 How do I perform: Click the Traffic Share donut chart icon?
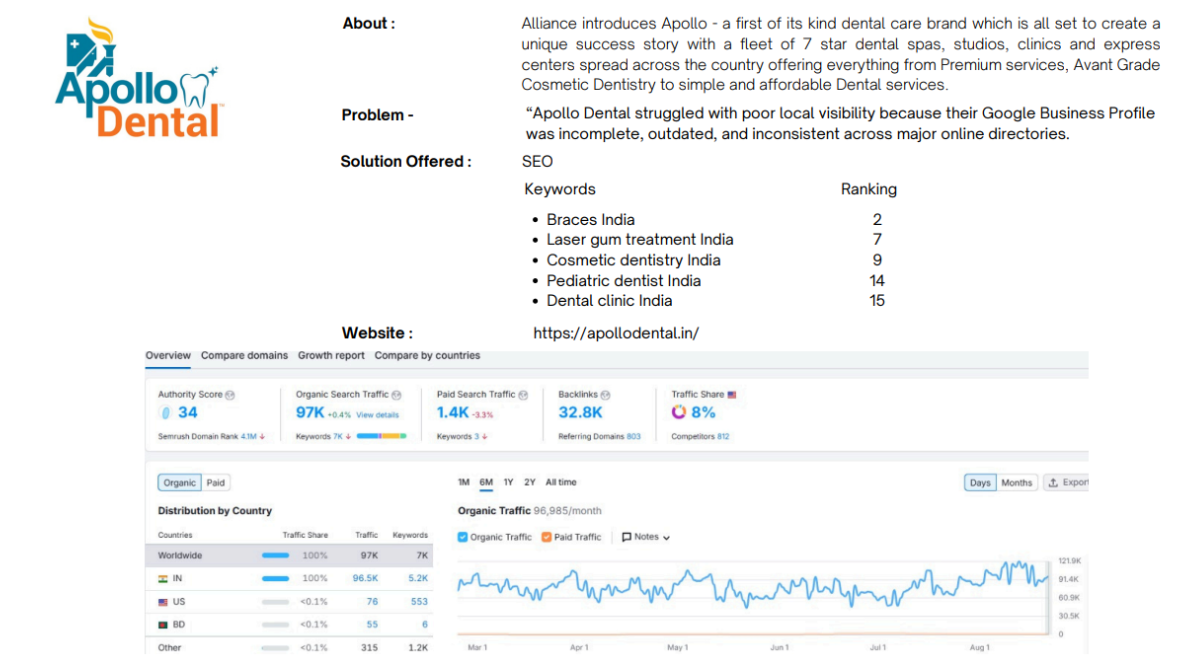pyautogui.click(x=679, y=412)
